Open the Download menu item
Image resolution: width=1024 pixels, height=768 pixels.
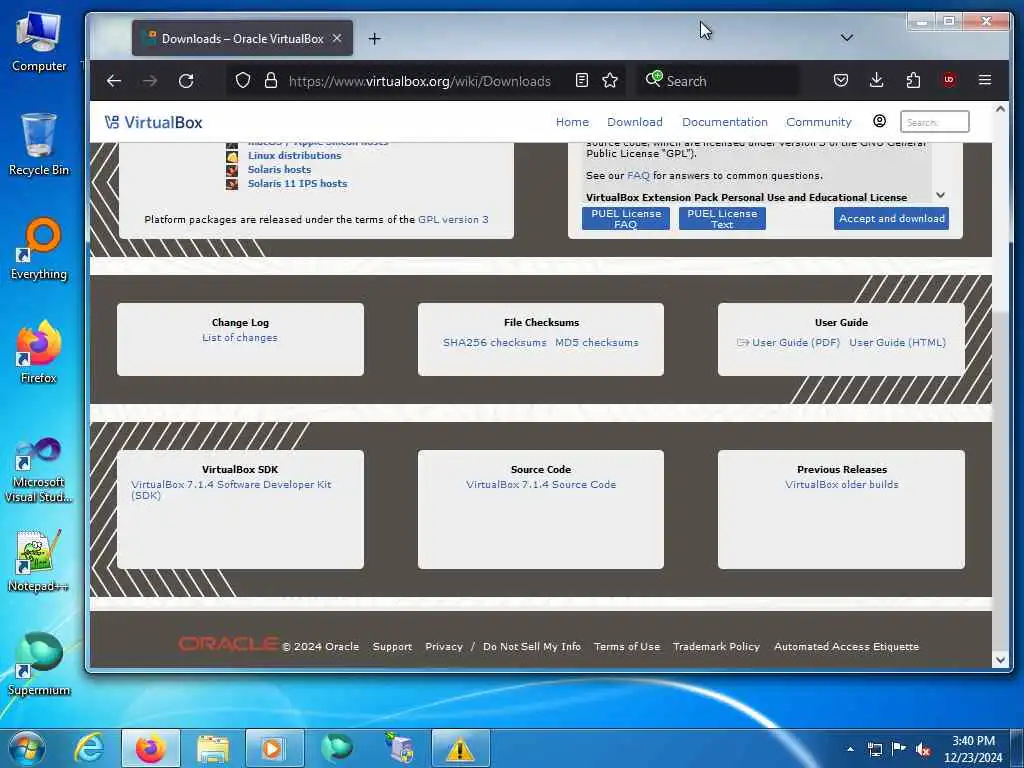pos(635,122)
